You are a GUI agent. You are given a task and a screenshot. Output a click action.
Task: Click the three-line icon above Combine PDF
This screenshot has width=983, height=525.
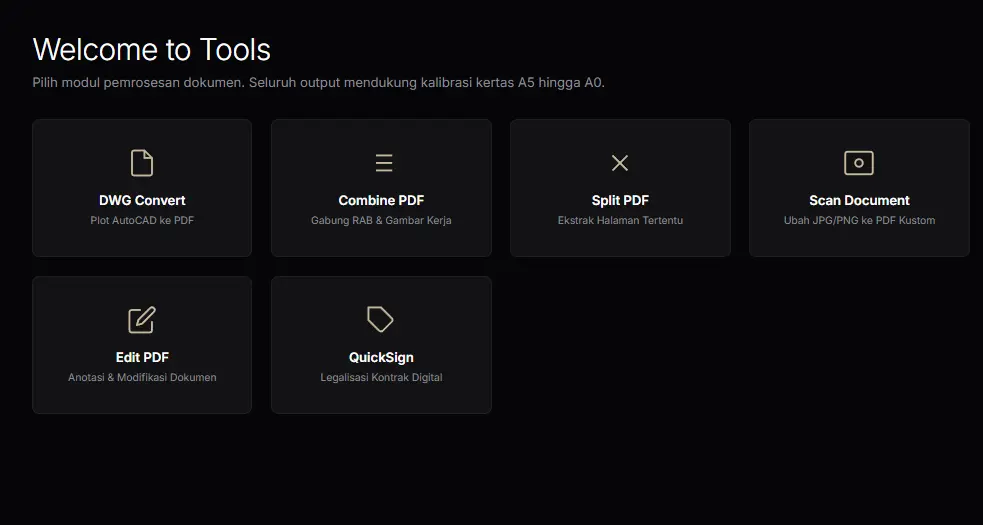381,163
